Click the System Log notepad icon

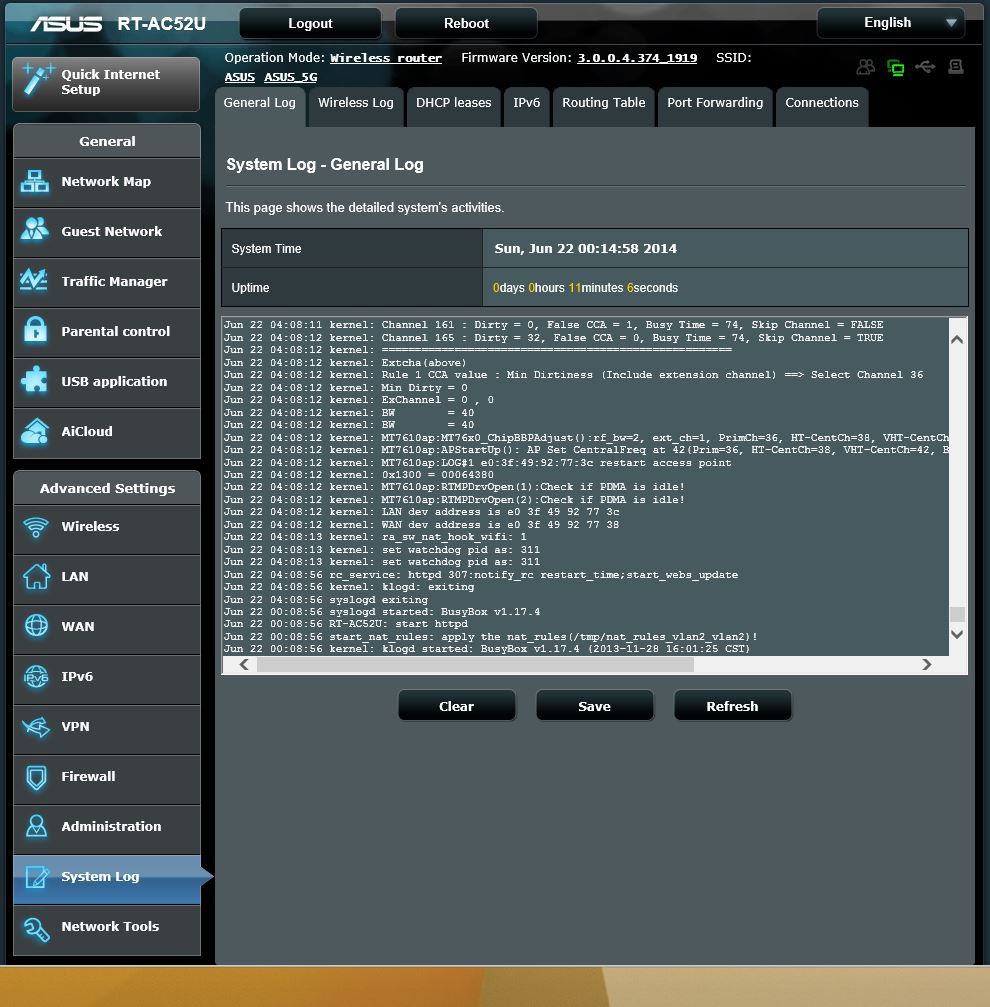[x=37, y=877]
